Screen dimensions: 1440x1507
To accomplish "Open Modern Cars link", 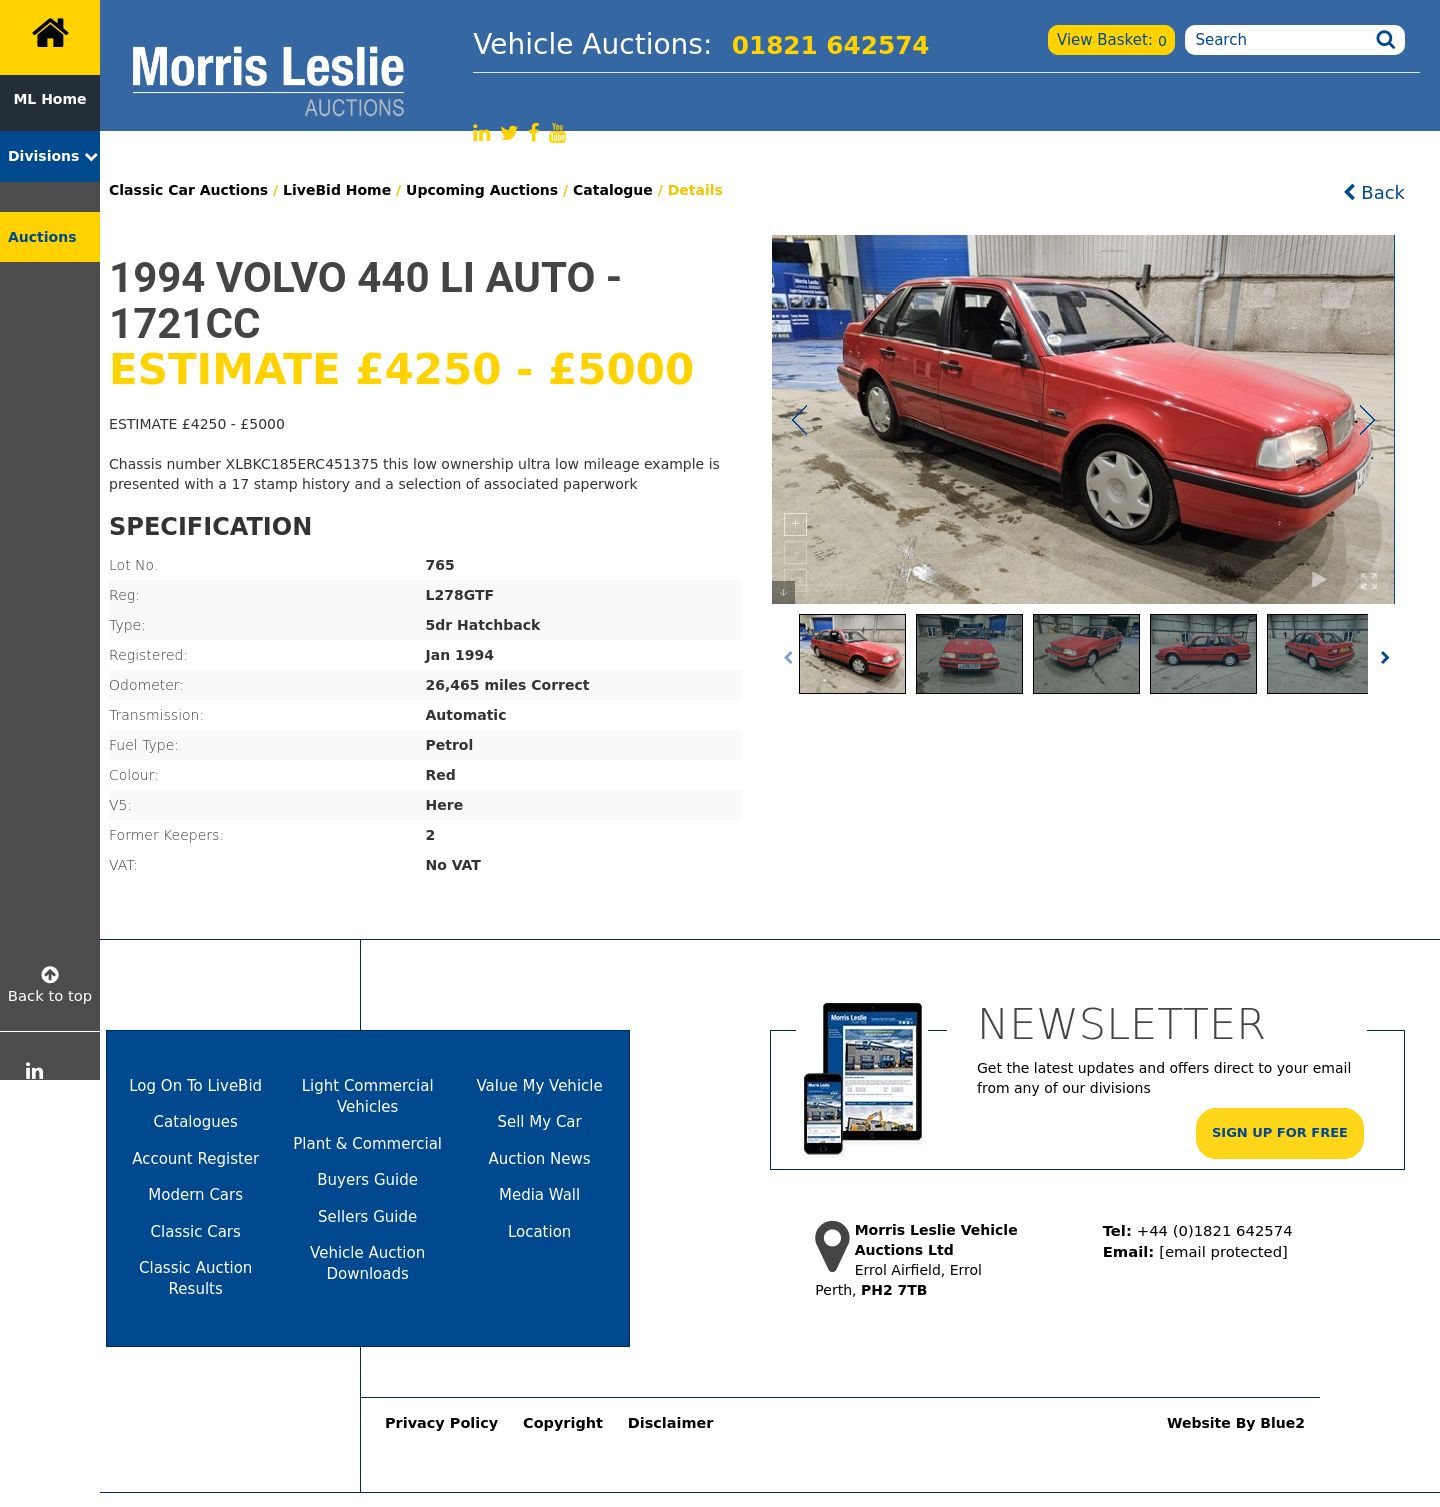I will (195, 1195).
